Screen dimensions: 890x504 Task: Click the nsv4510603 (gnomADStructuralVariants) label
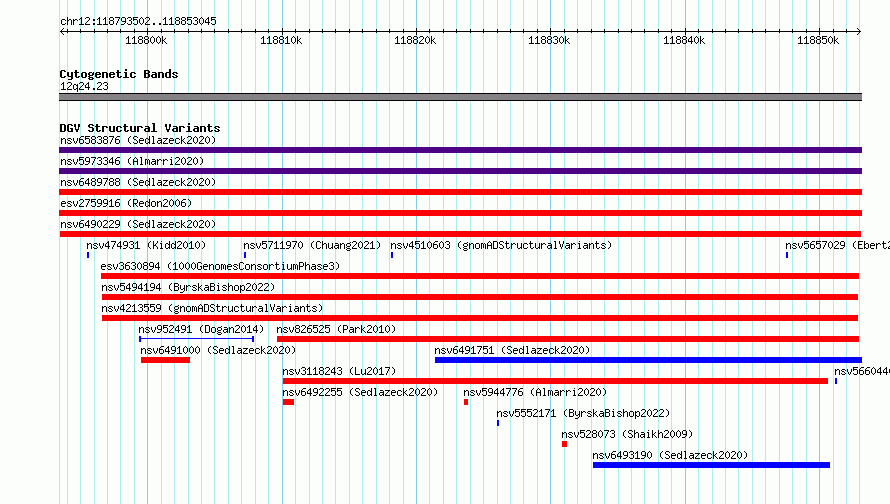click(x=501, y=245)
